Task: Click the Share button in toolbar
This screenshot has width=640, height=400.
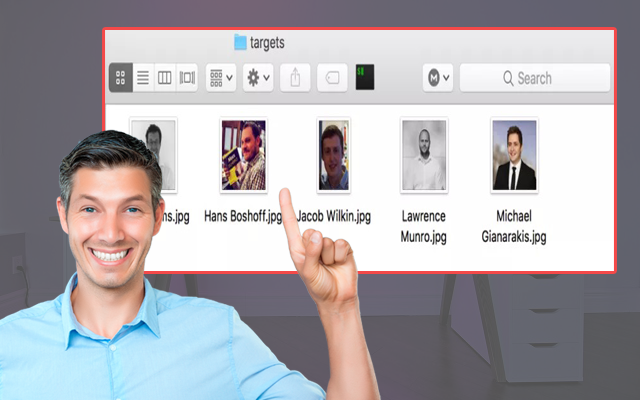Action: click(295, 78)
